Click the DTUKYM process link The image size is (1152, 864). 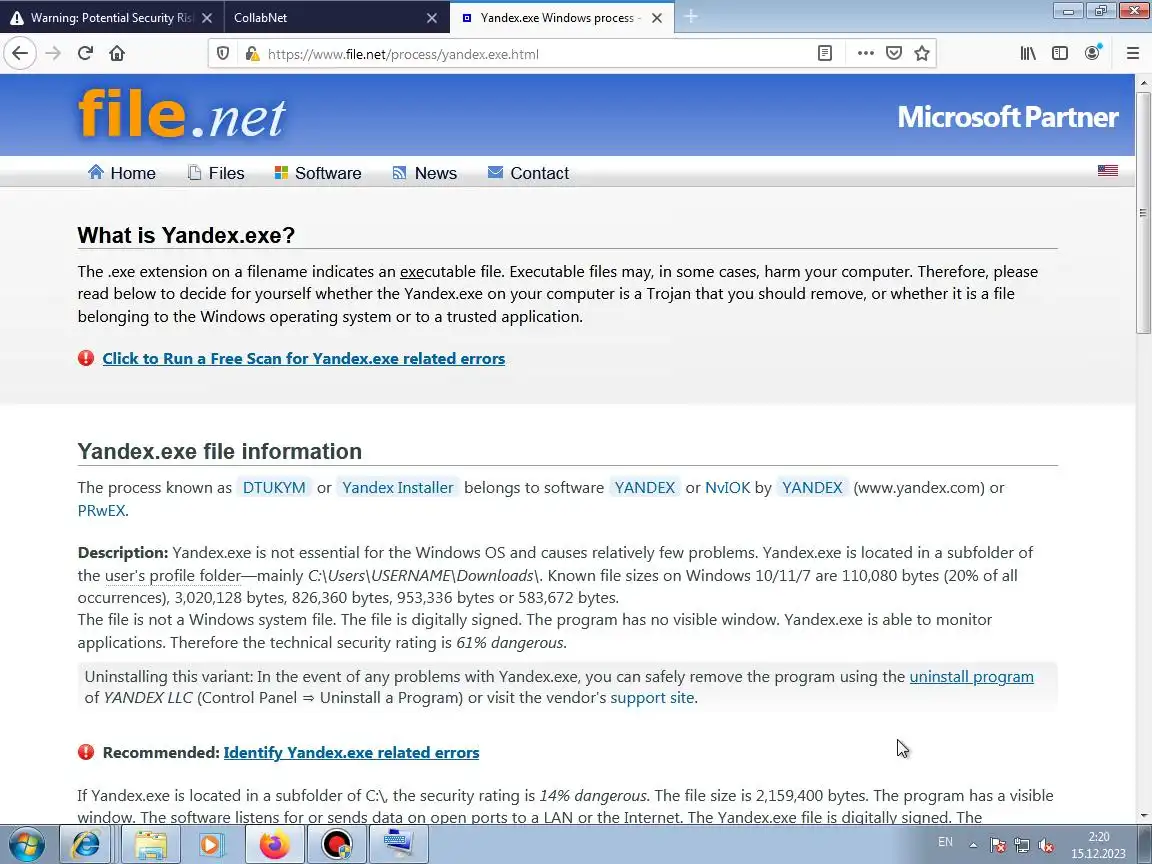(274, 488)
